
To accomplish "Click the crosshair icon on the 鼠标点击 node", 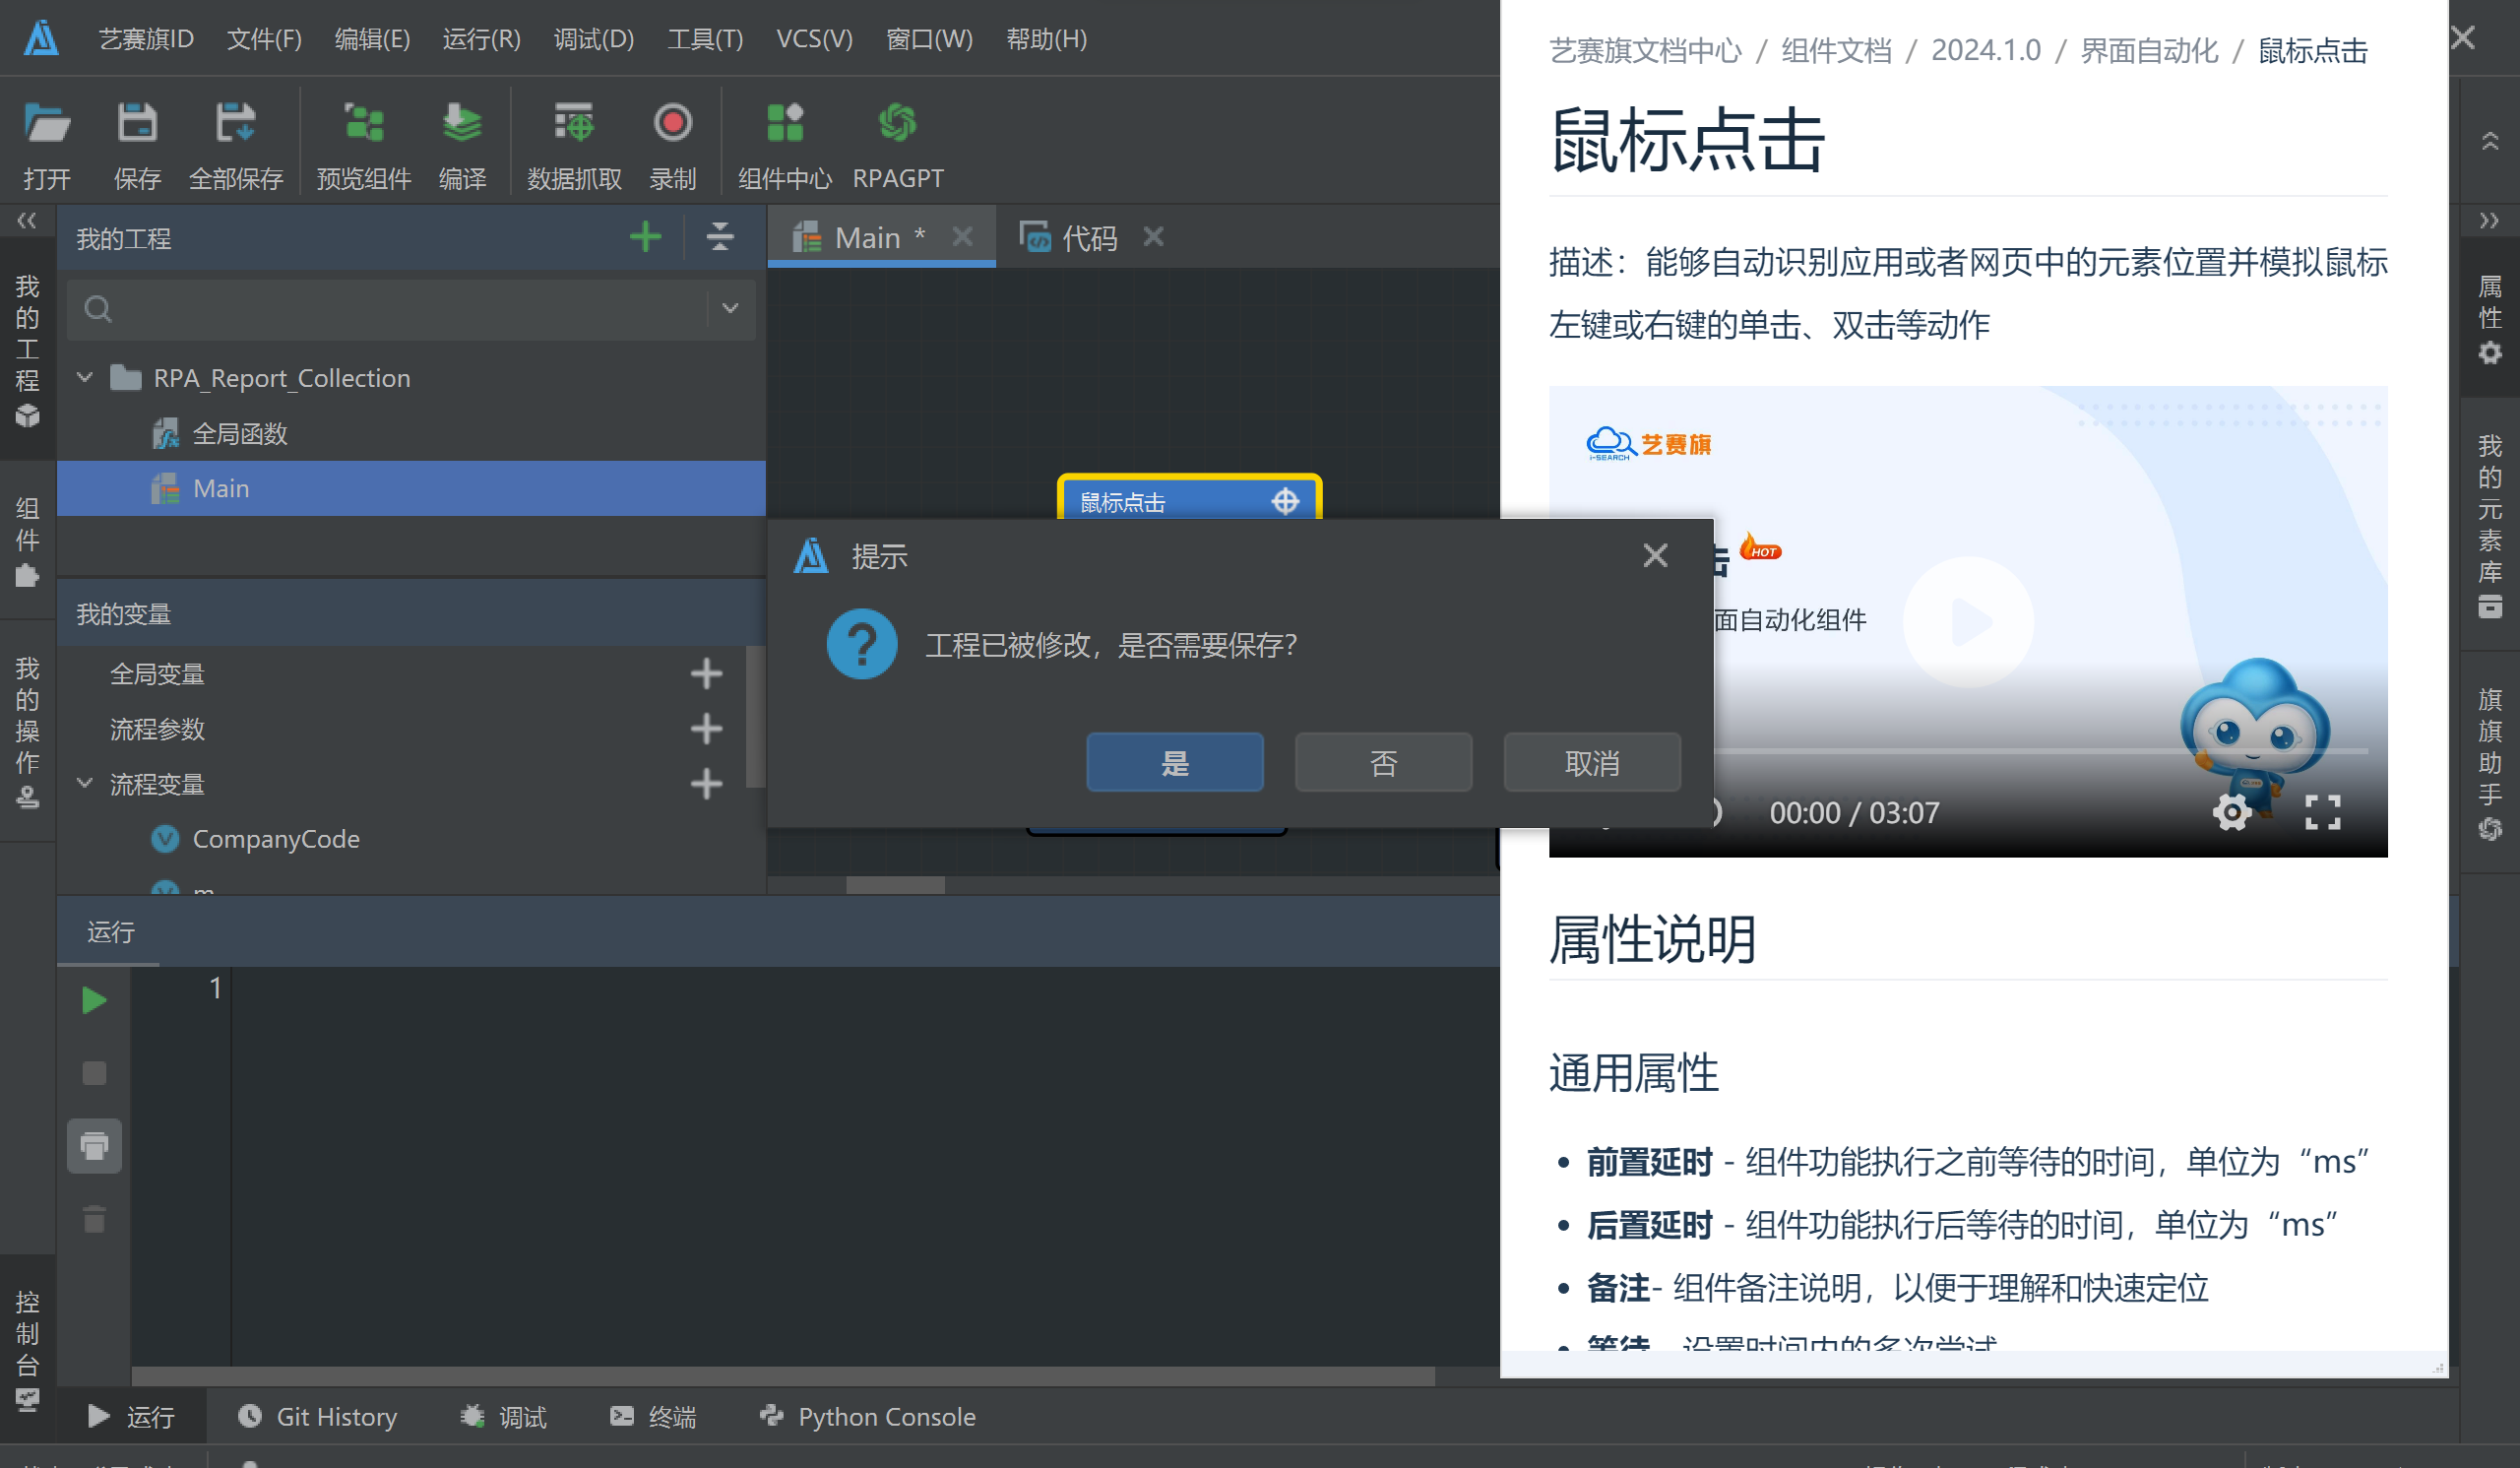I will [1285, 501].
